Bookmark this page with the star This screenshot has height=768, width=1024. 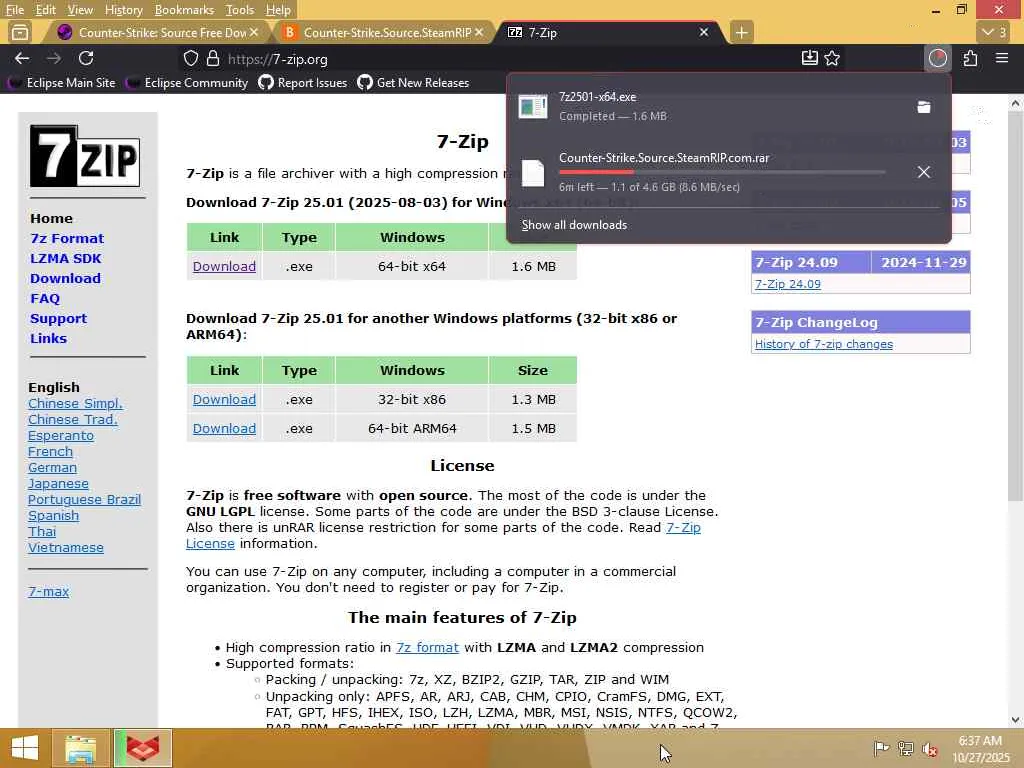coord(832,58)
